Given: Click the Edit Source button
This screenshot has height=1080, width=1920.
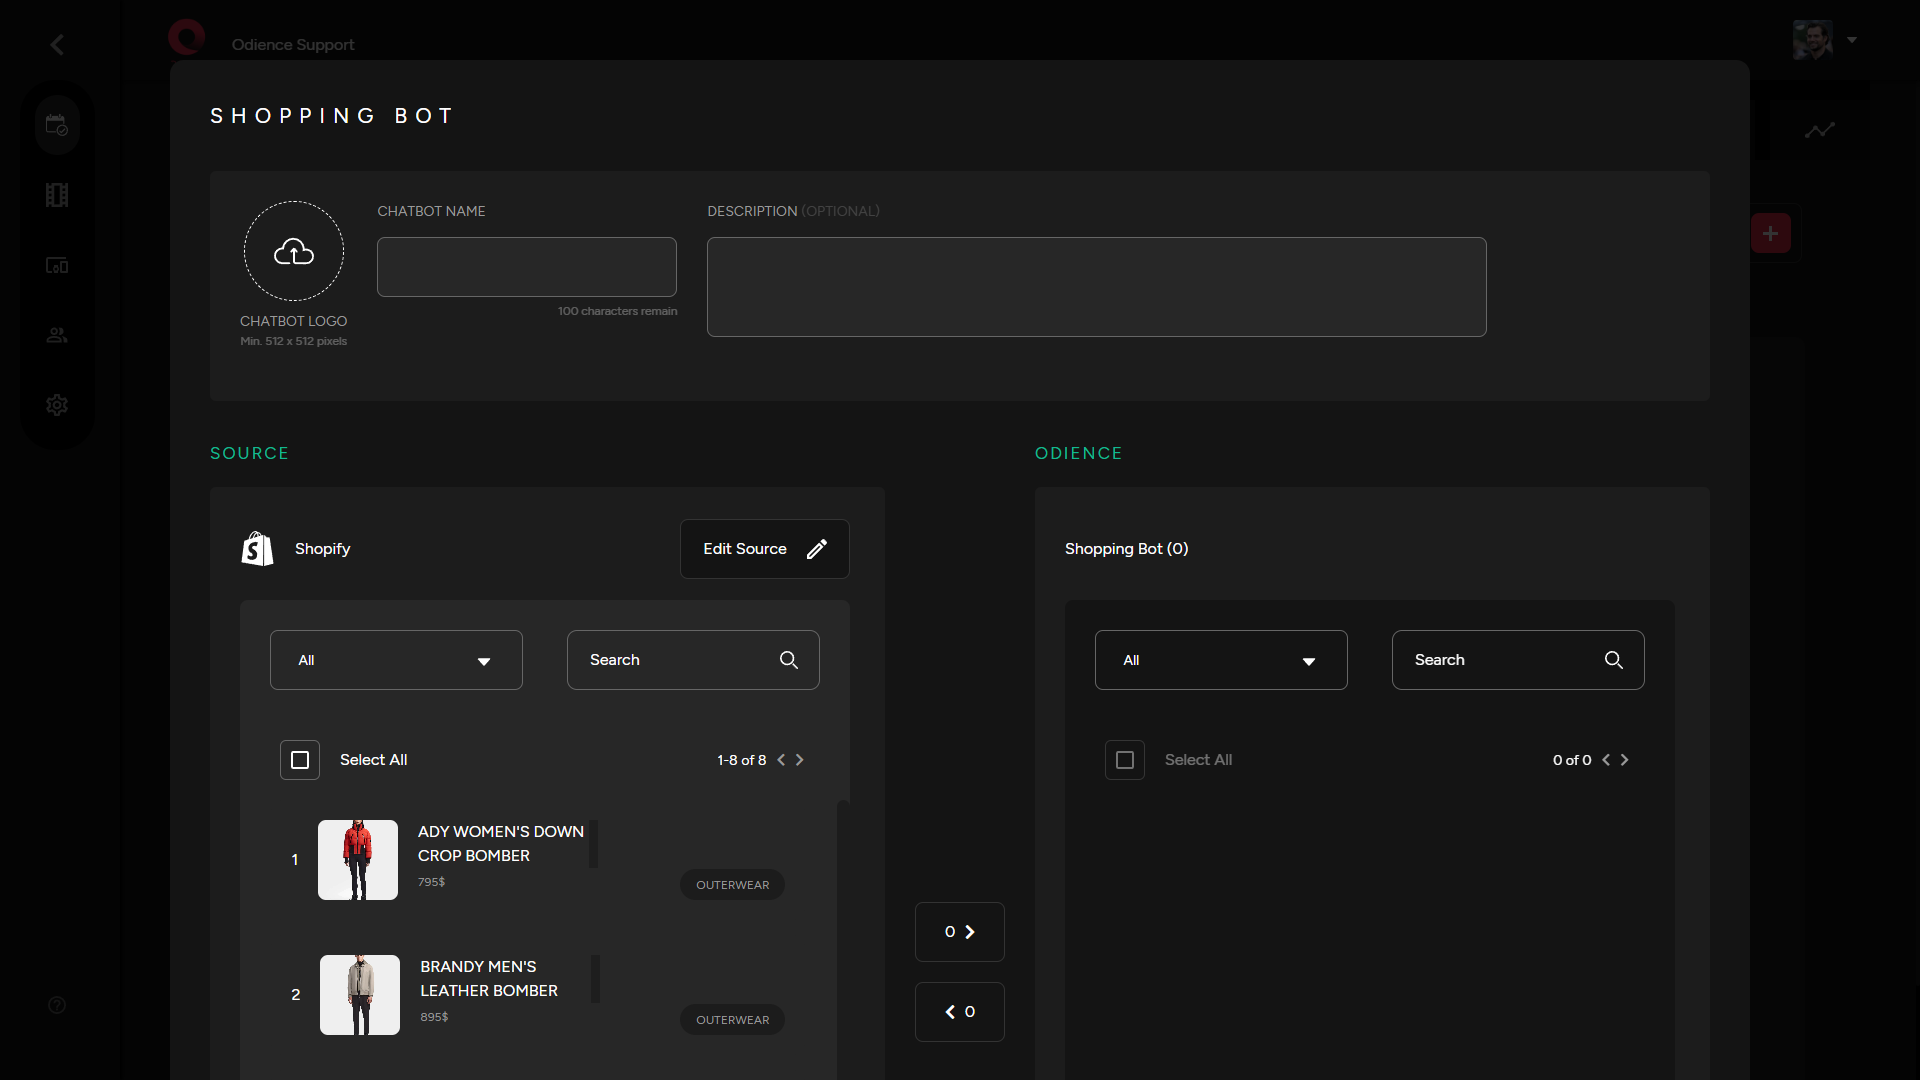Looking at the screenshot, I should click(765, 549).
